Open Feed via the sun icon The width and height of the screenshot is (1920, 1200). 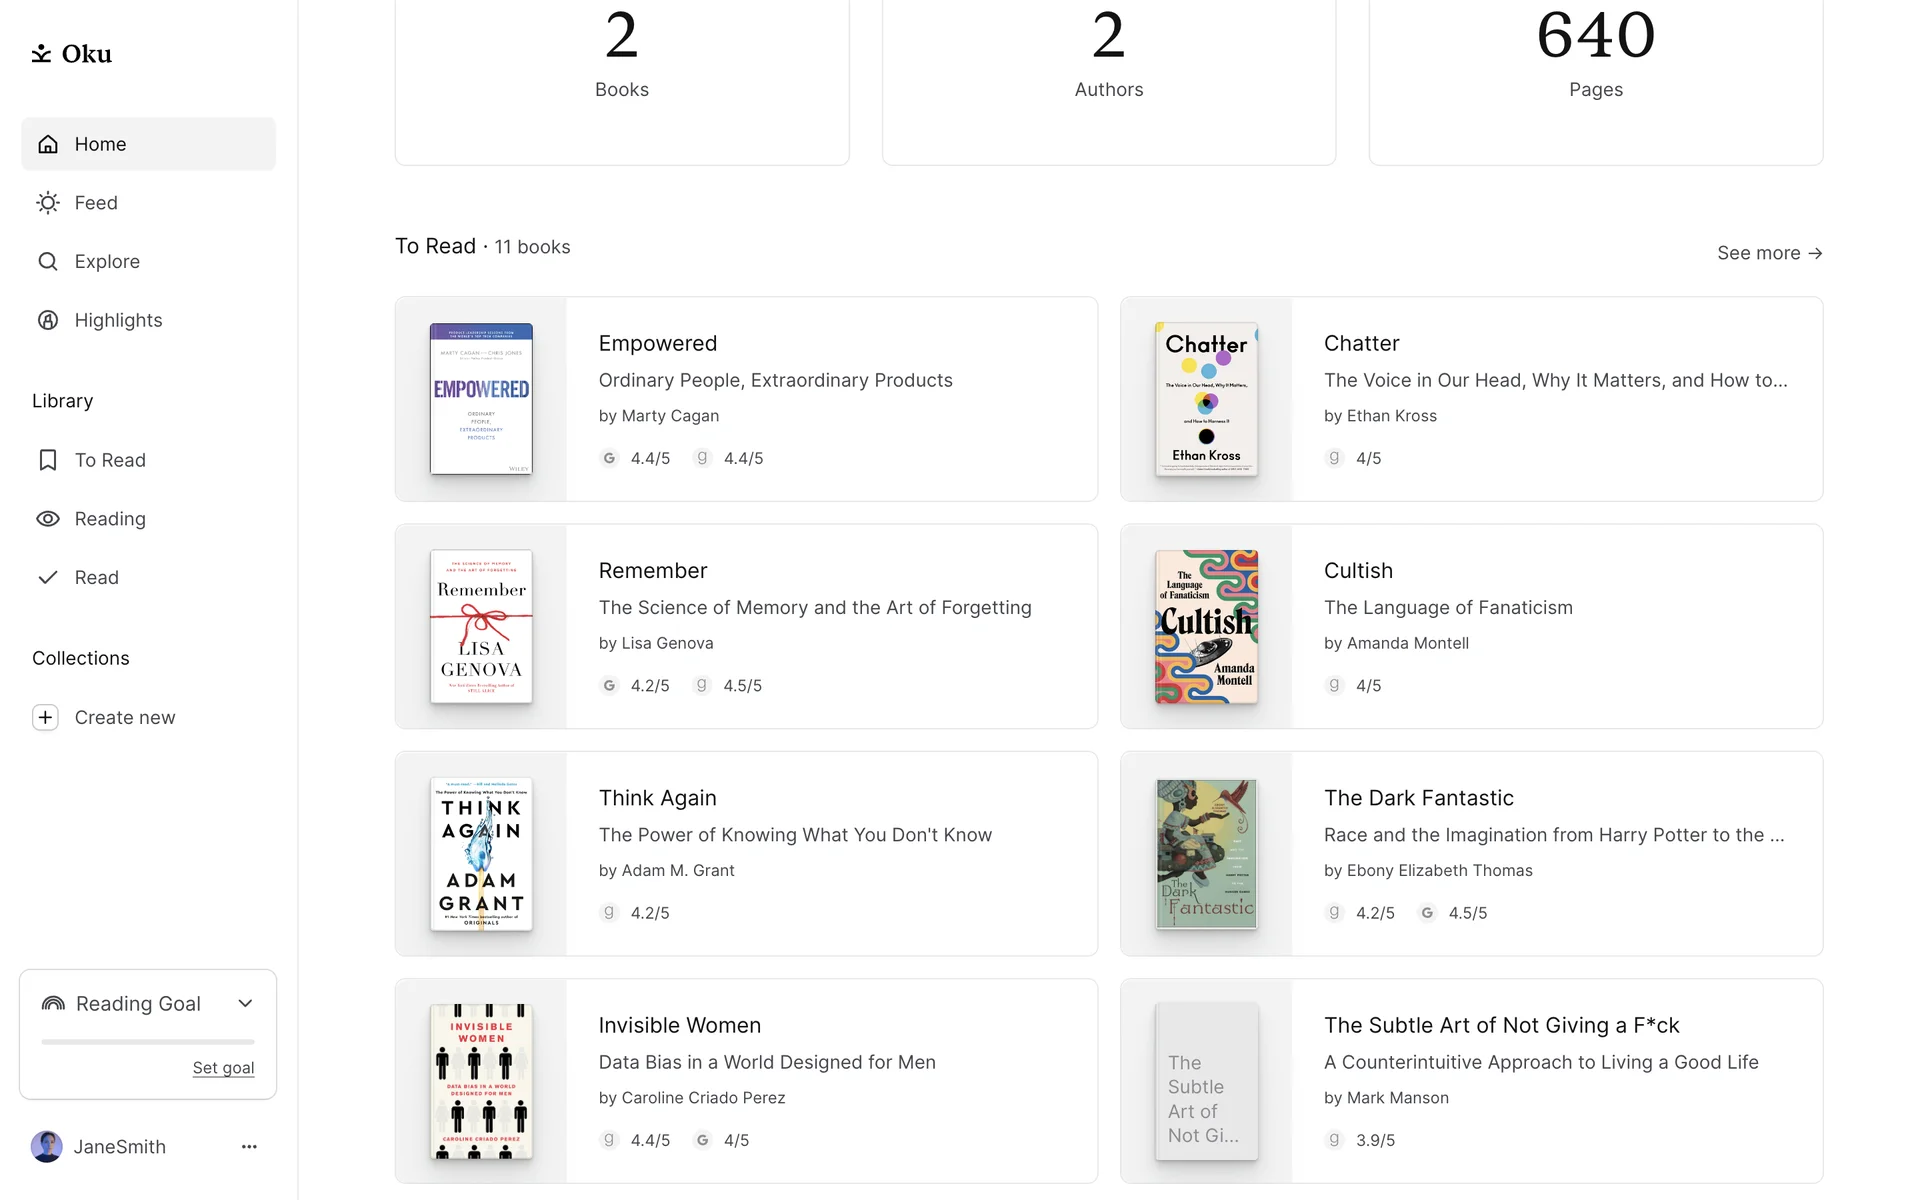tap(48, 203)
